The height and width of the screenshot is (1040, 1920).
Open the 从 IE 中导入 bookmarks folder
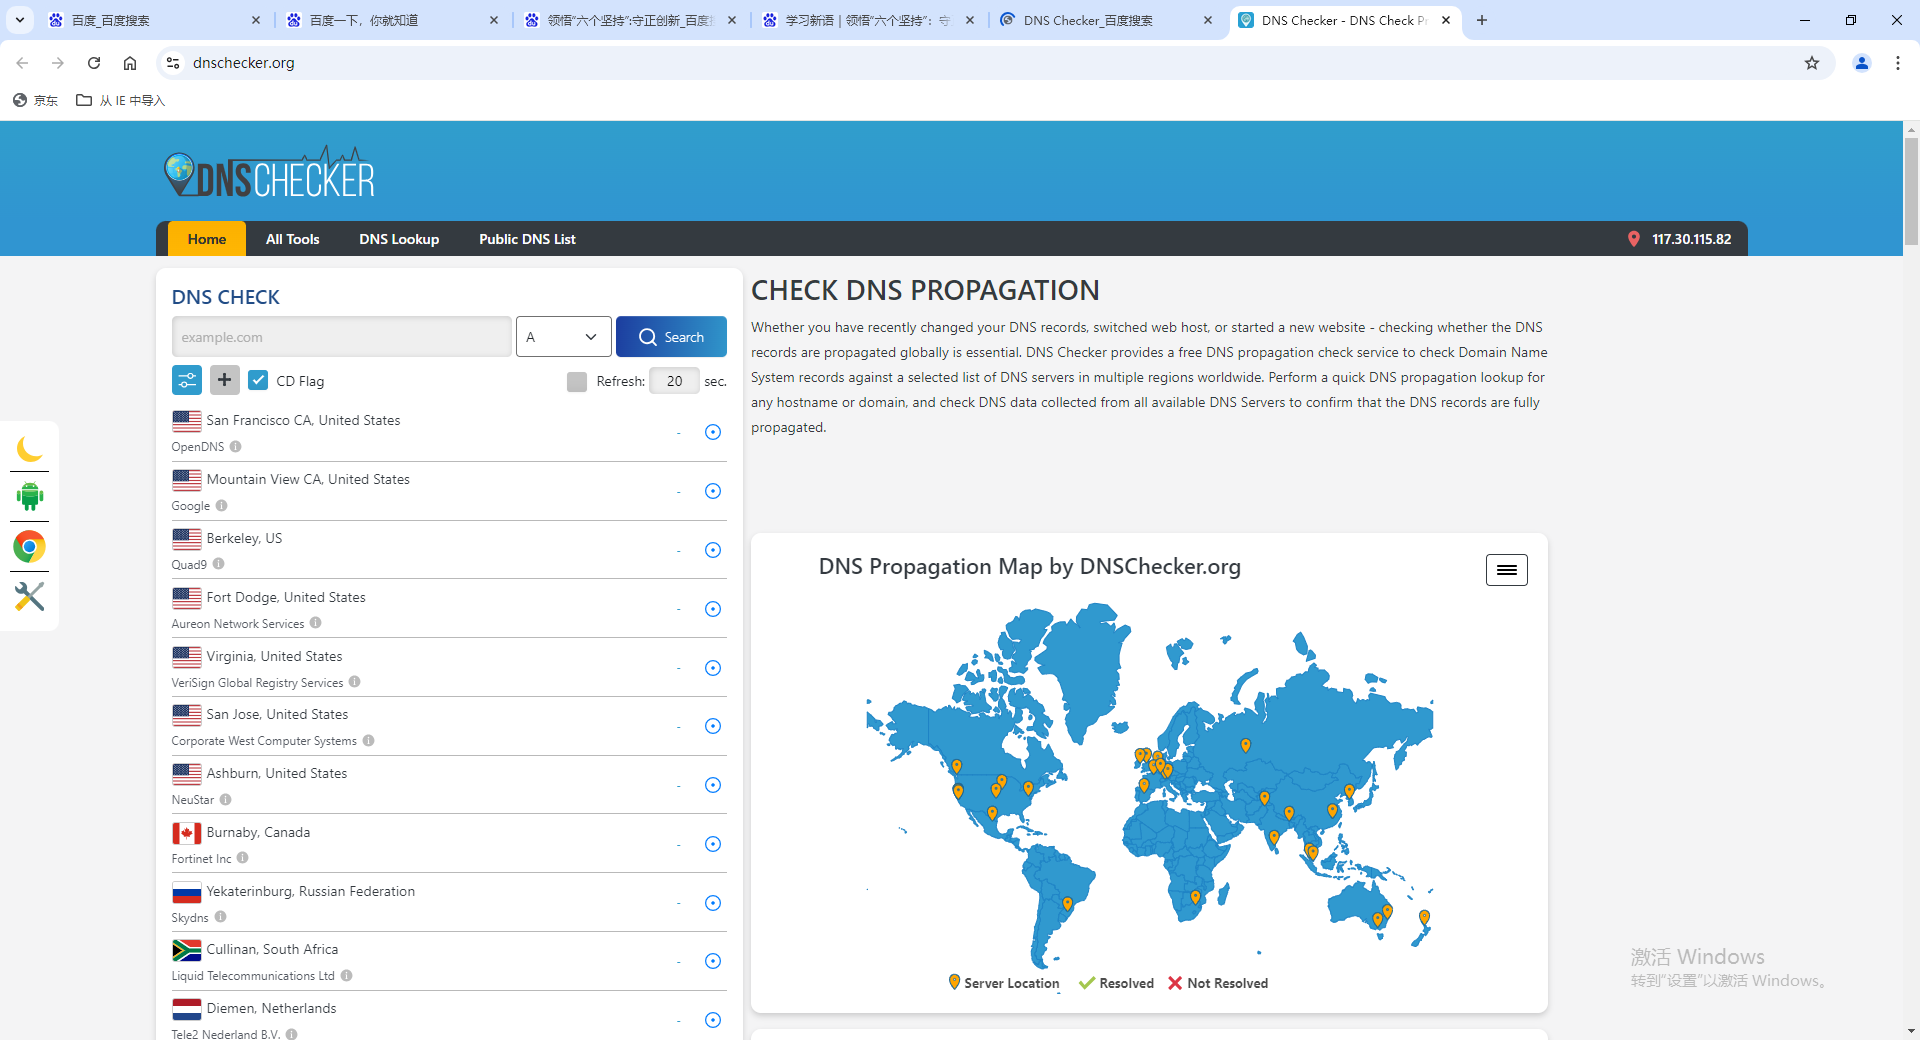pyautogui.click(x=121, y=100)
